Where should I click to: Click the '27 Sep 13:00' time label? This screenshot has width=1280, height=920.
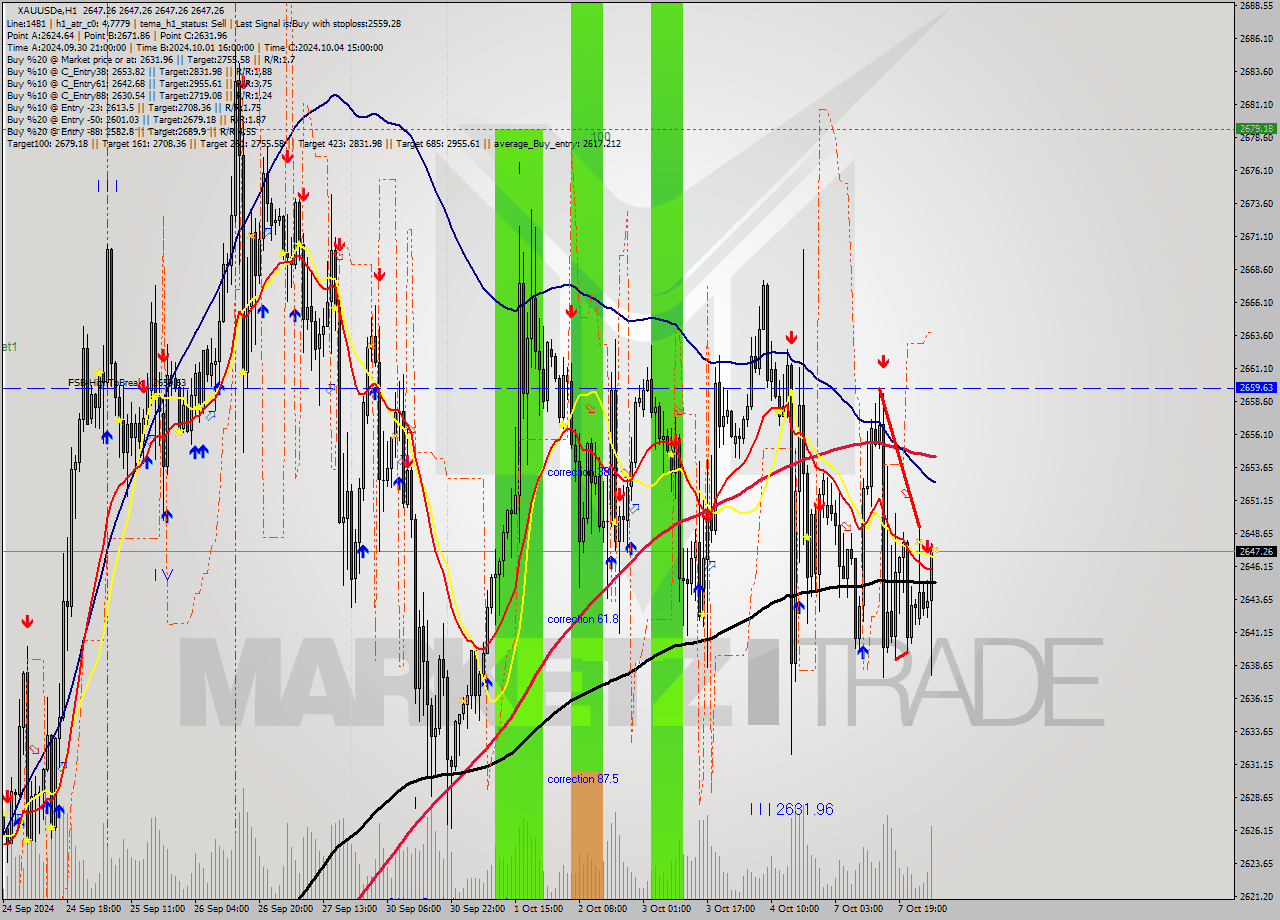tap(349, 909)
